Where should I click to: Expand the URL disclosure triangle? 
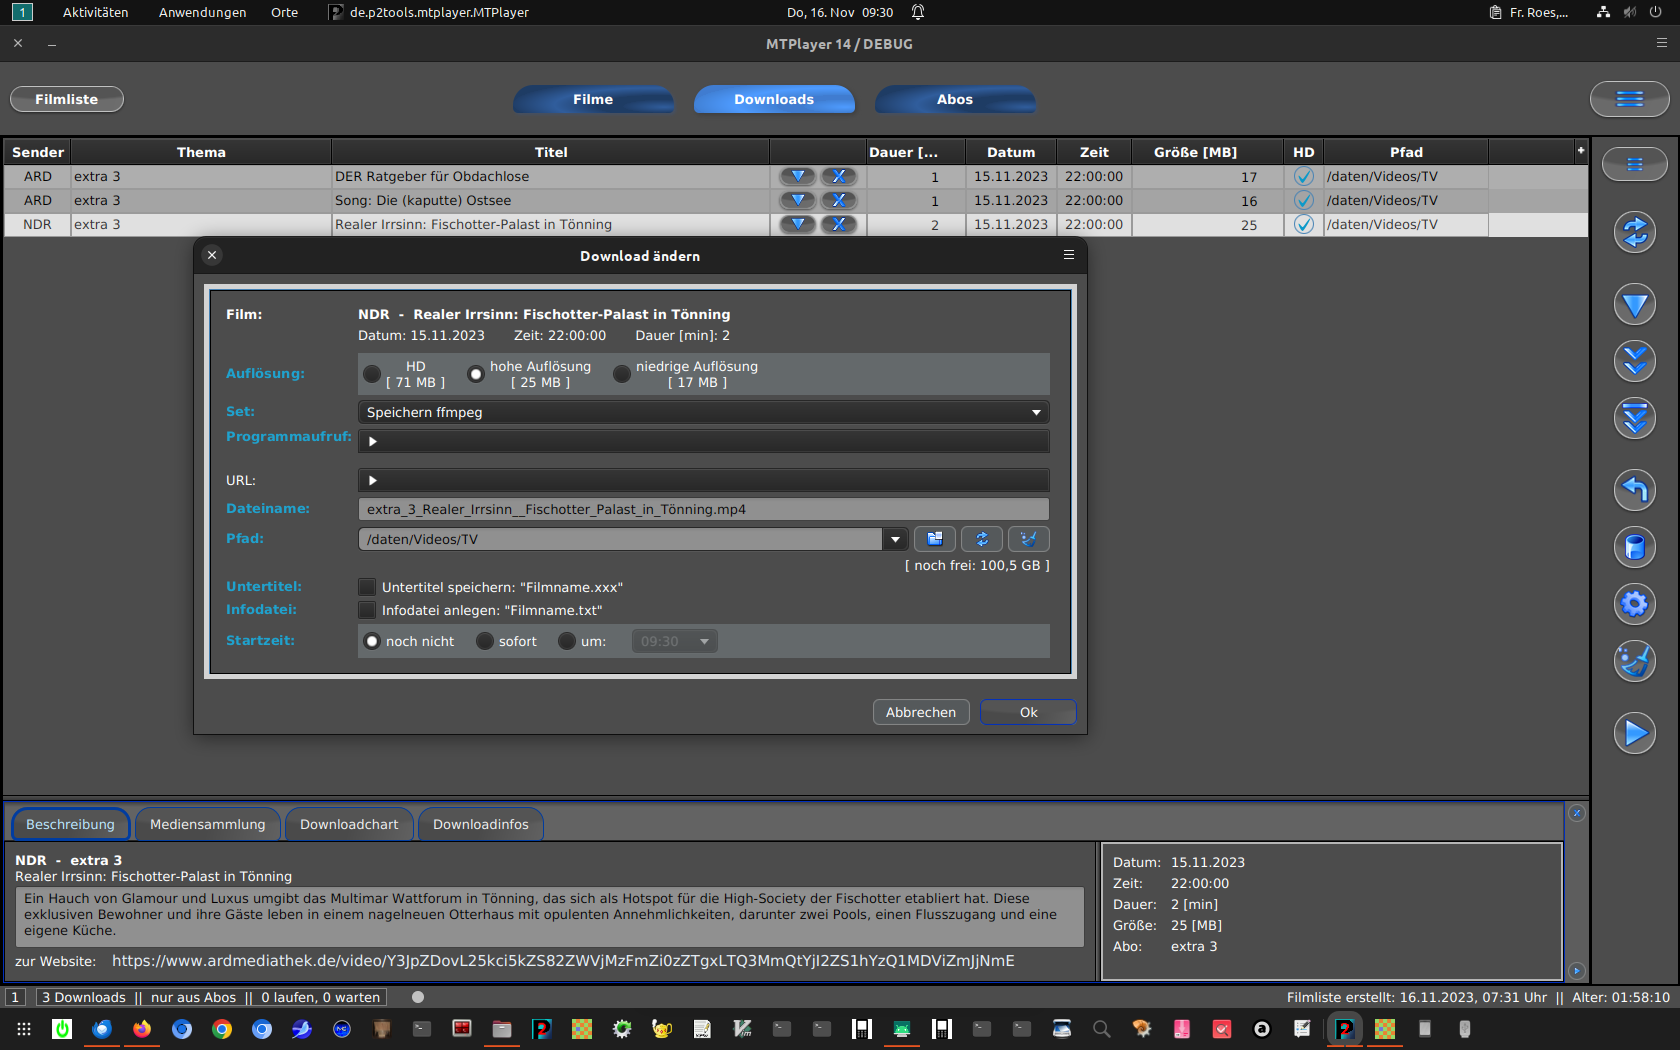[373, 480]
